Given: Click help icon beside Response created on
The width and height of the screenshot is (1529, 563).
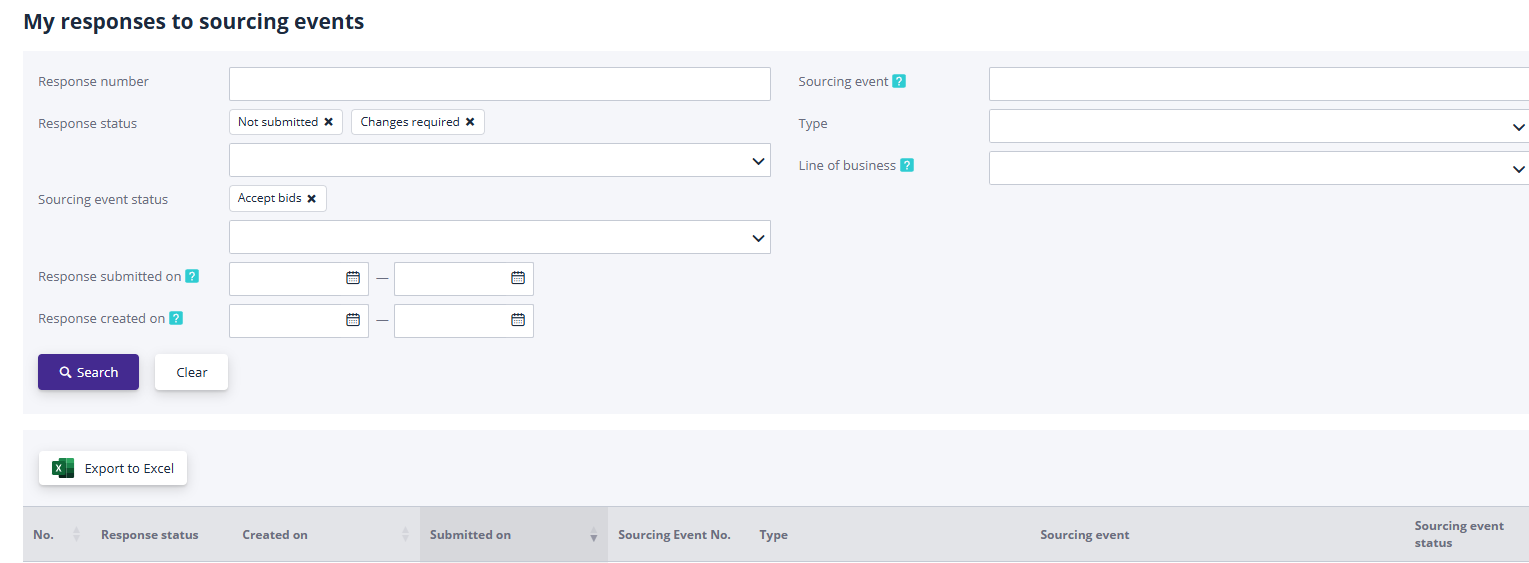Looking at the screenshot, I should point(176,319).
